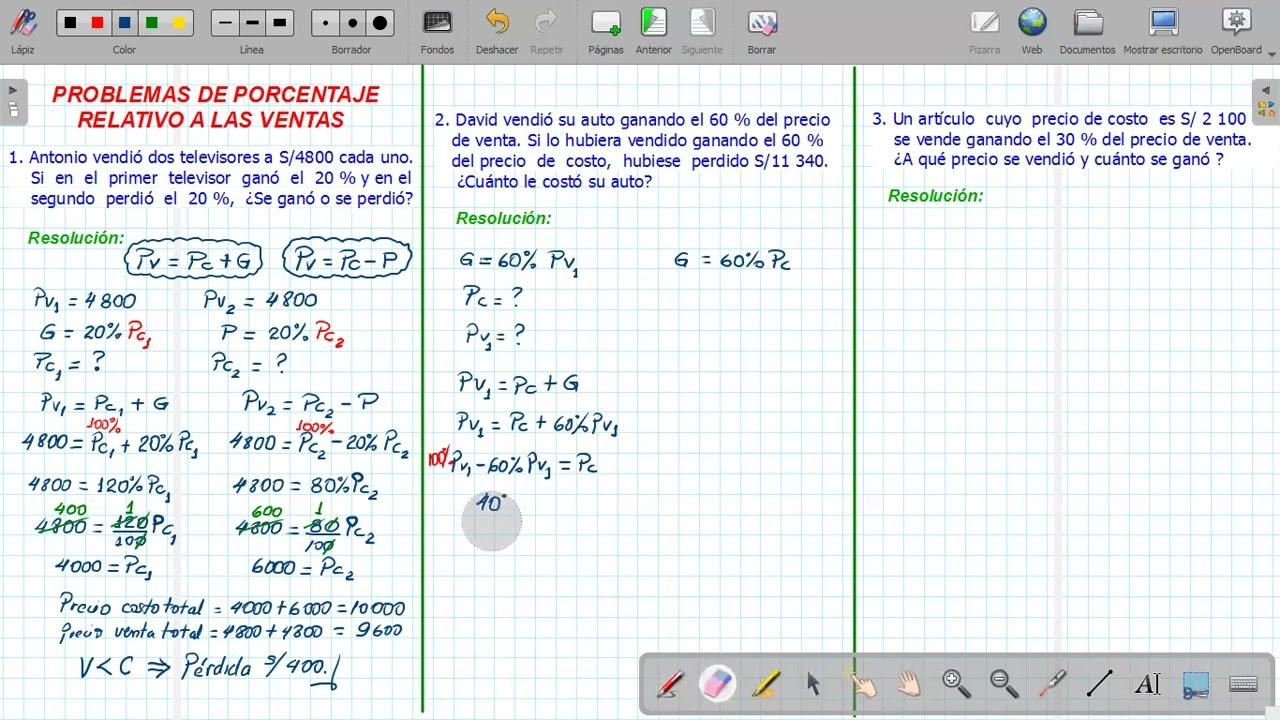Select the zoom in magnifier
The width and height of the screenshot is (1280, 720).
pos(957,684)
